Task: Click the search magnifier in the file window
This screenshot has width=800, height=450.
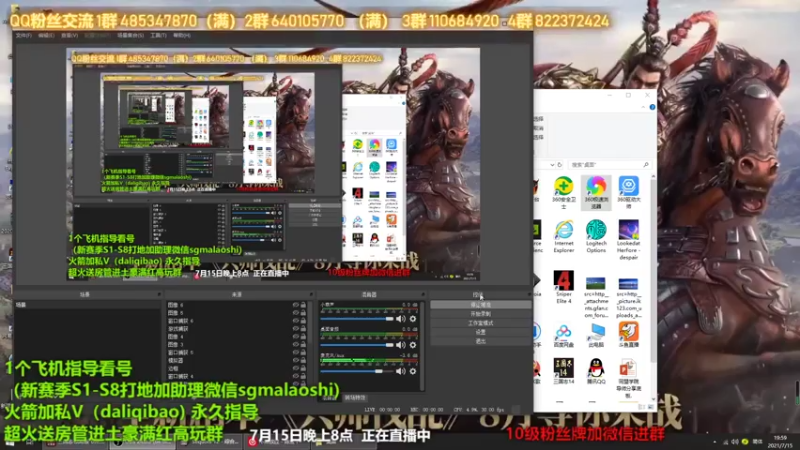Action: tap(646, 165)
